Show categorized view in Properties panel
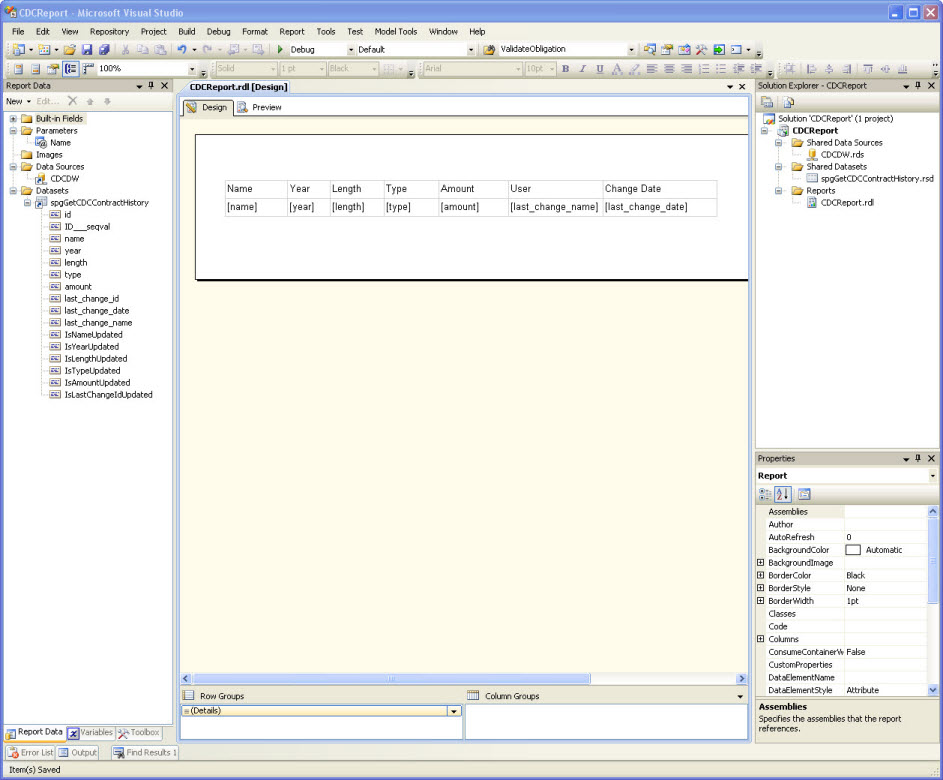Screen dimensions: 943x780 [x=766, y=494]
